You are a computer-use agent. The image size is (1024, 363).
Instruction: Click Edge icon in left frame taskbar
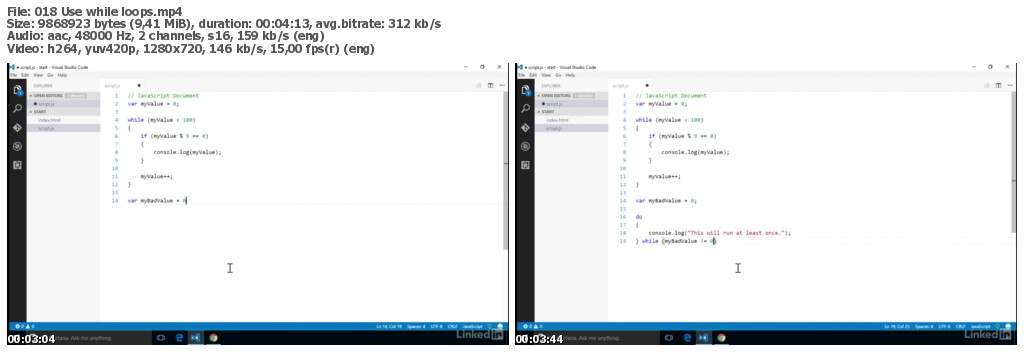click(x=179, y=338)
